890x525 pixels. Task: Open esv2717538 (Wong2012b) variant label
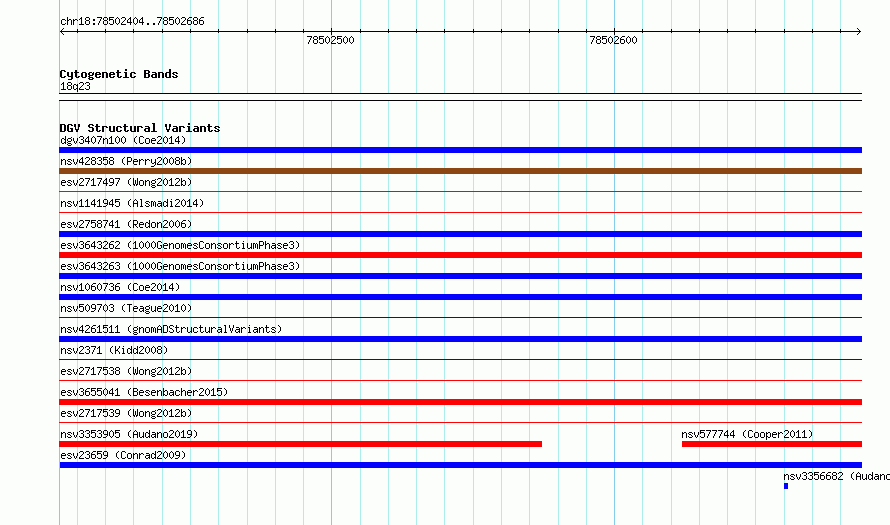click(x=126, y=371)
